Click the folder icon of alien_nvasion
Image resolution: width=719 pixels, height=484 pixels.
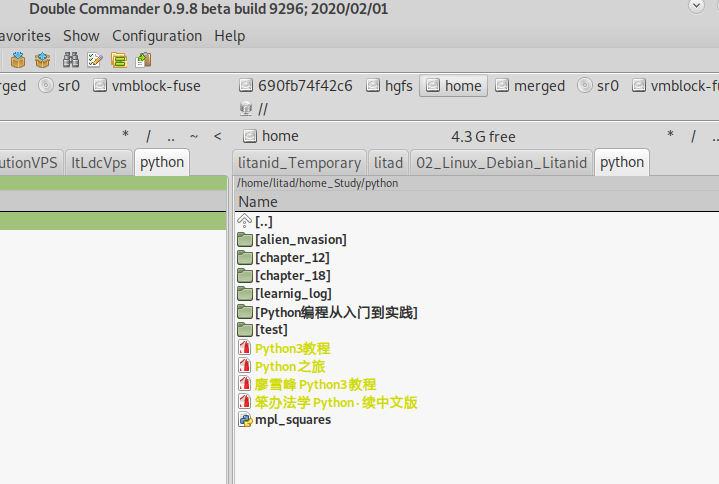click(245, 239)
